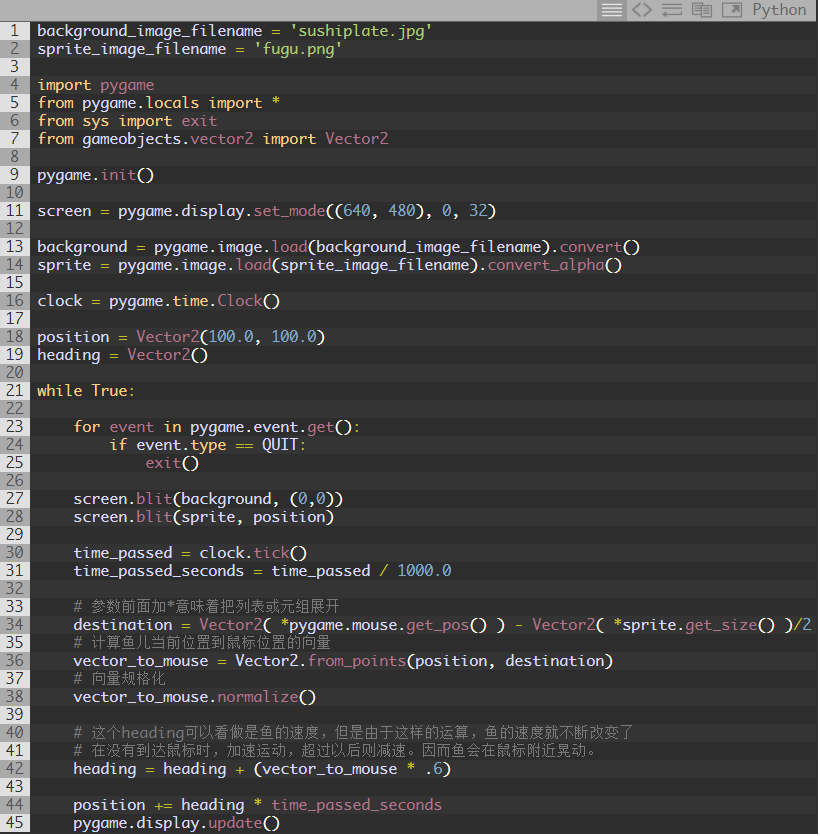
Task: Toggle word wrap for the code block
Action: [x=674, y=10]
